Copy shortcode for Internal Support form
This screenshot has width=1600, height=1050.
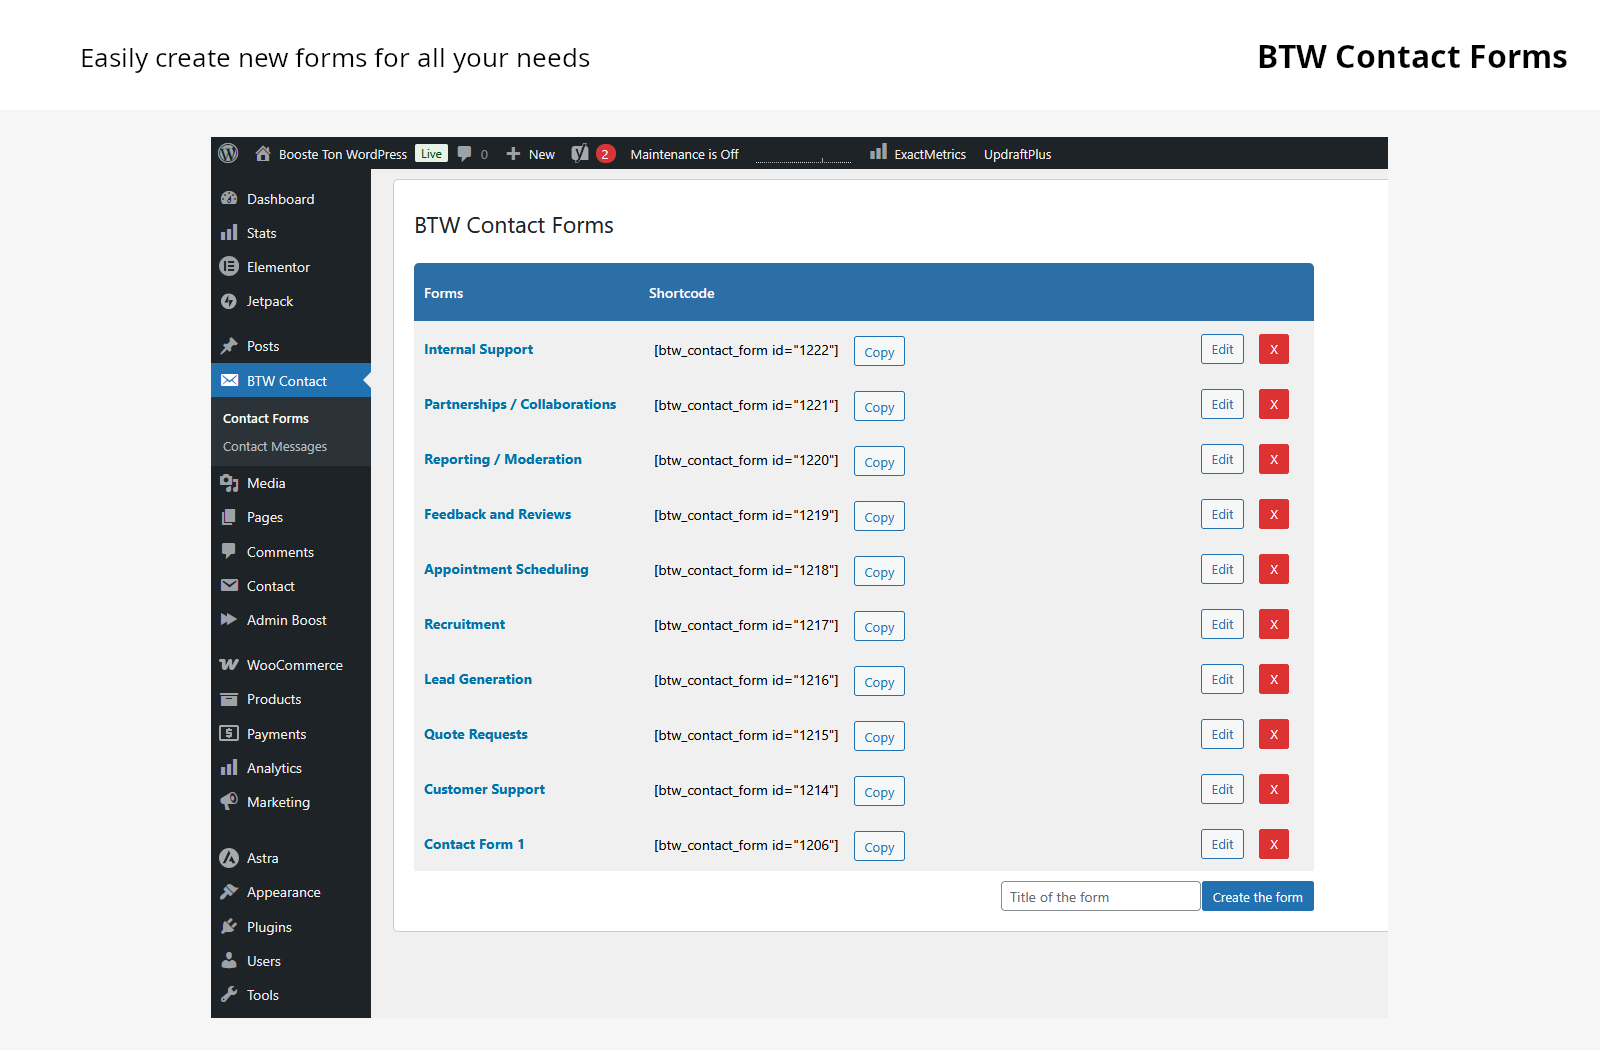pos(879,351)
